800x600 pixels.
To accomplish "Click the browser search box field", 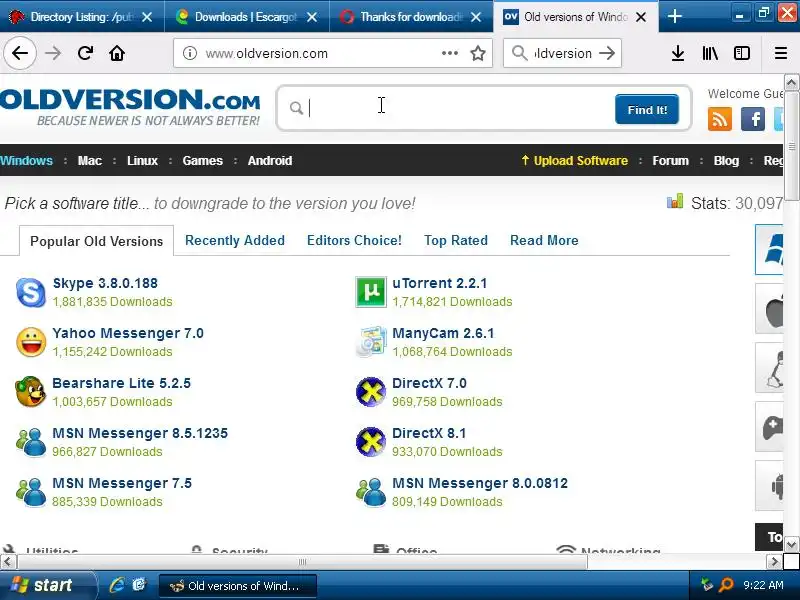I will pyautogui.click(x=563, y=53).
